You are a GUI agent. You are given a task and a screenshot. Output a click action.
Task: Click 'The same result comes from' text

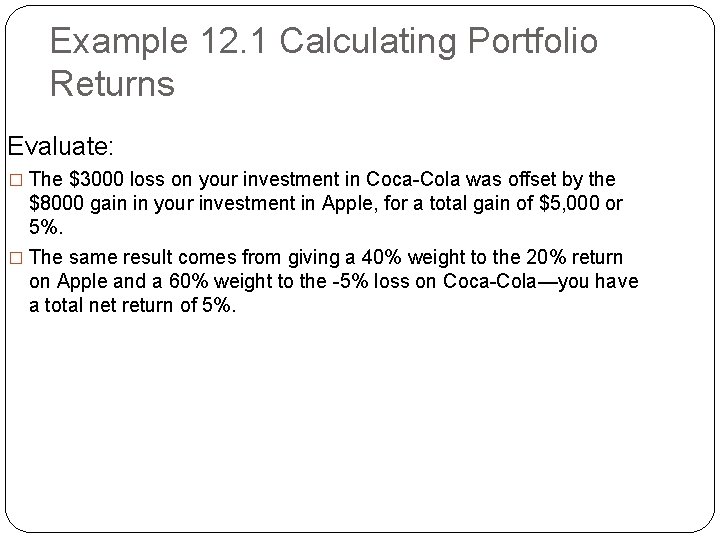155,257
